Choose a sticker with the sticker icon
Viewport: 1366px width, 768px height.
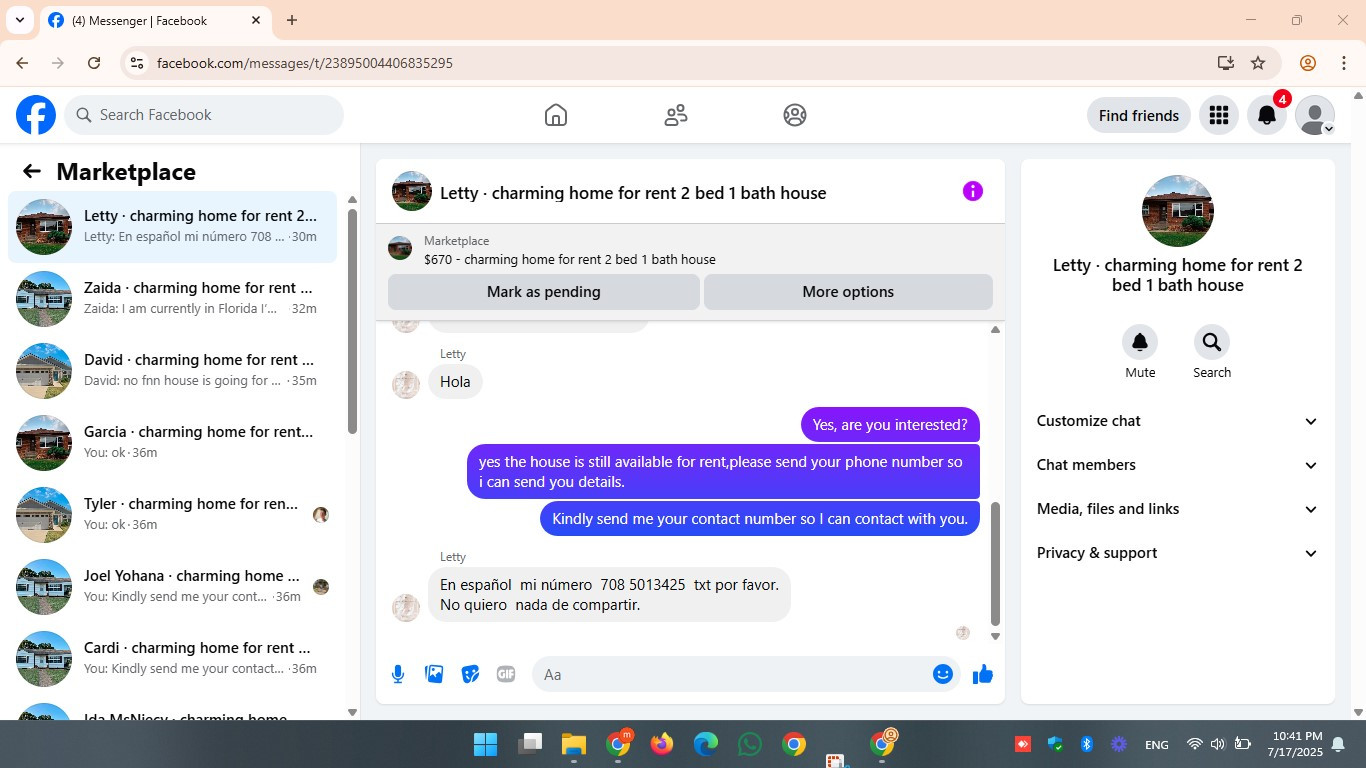pos(470,674)
